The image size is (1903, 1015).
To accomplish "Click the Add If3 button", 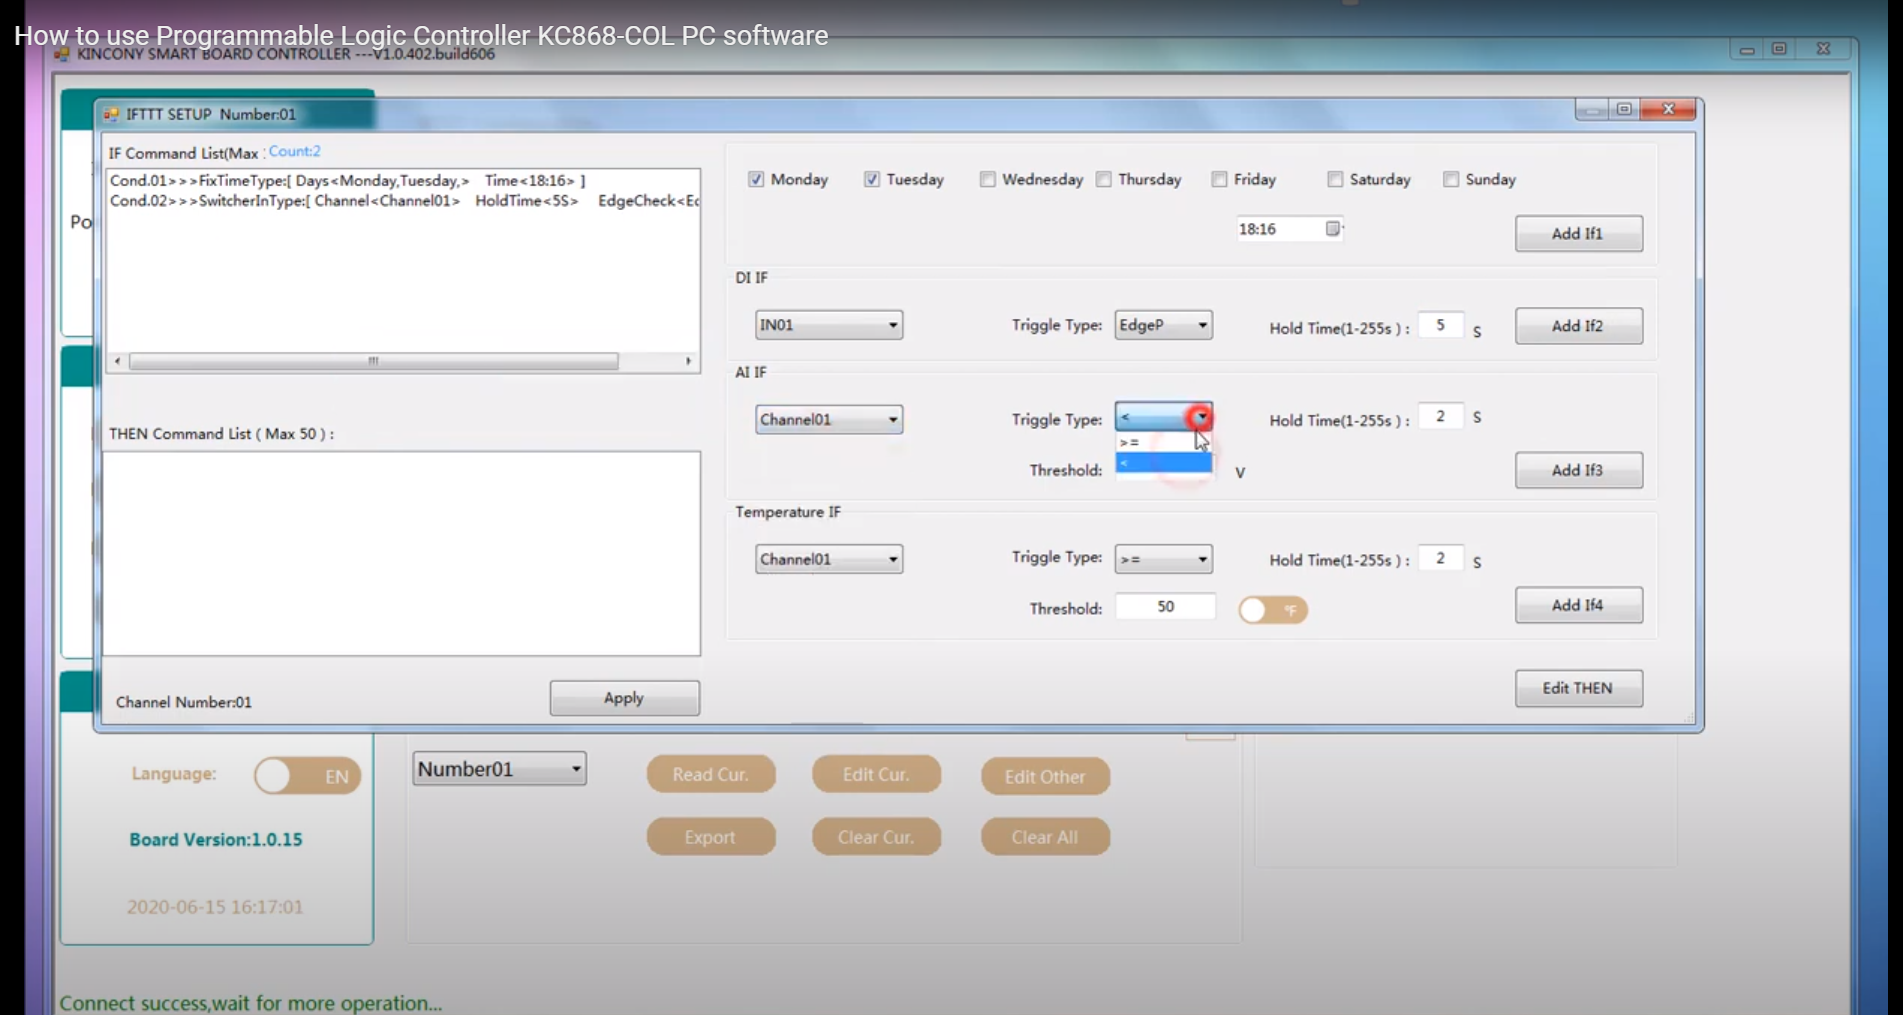I will coord(1577,470).
